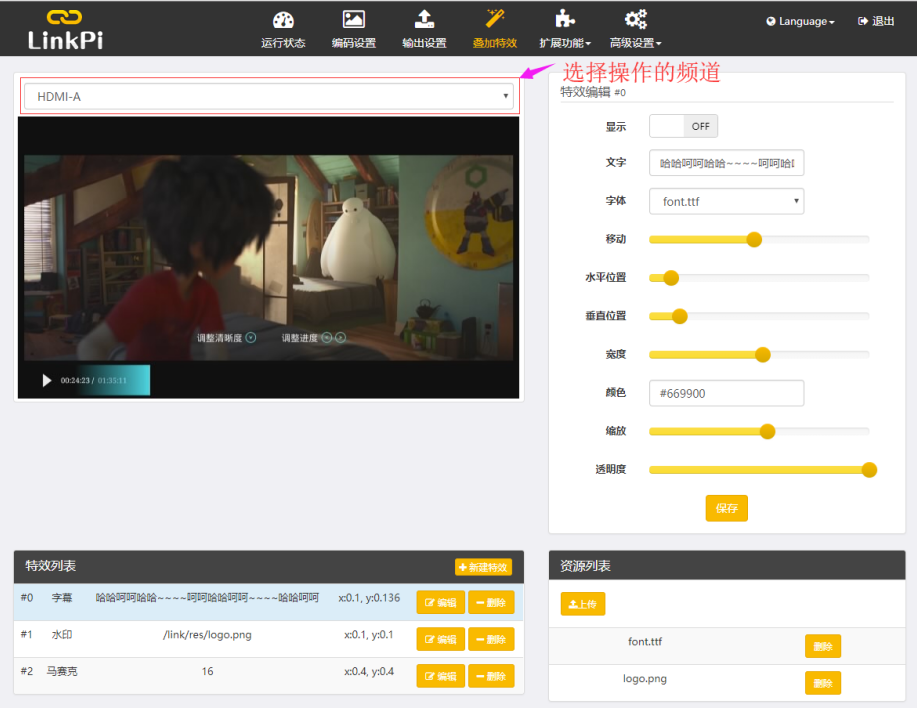Screen dimensions: 917x712
Task: Delete the logo.png resource
Action: 822,683
